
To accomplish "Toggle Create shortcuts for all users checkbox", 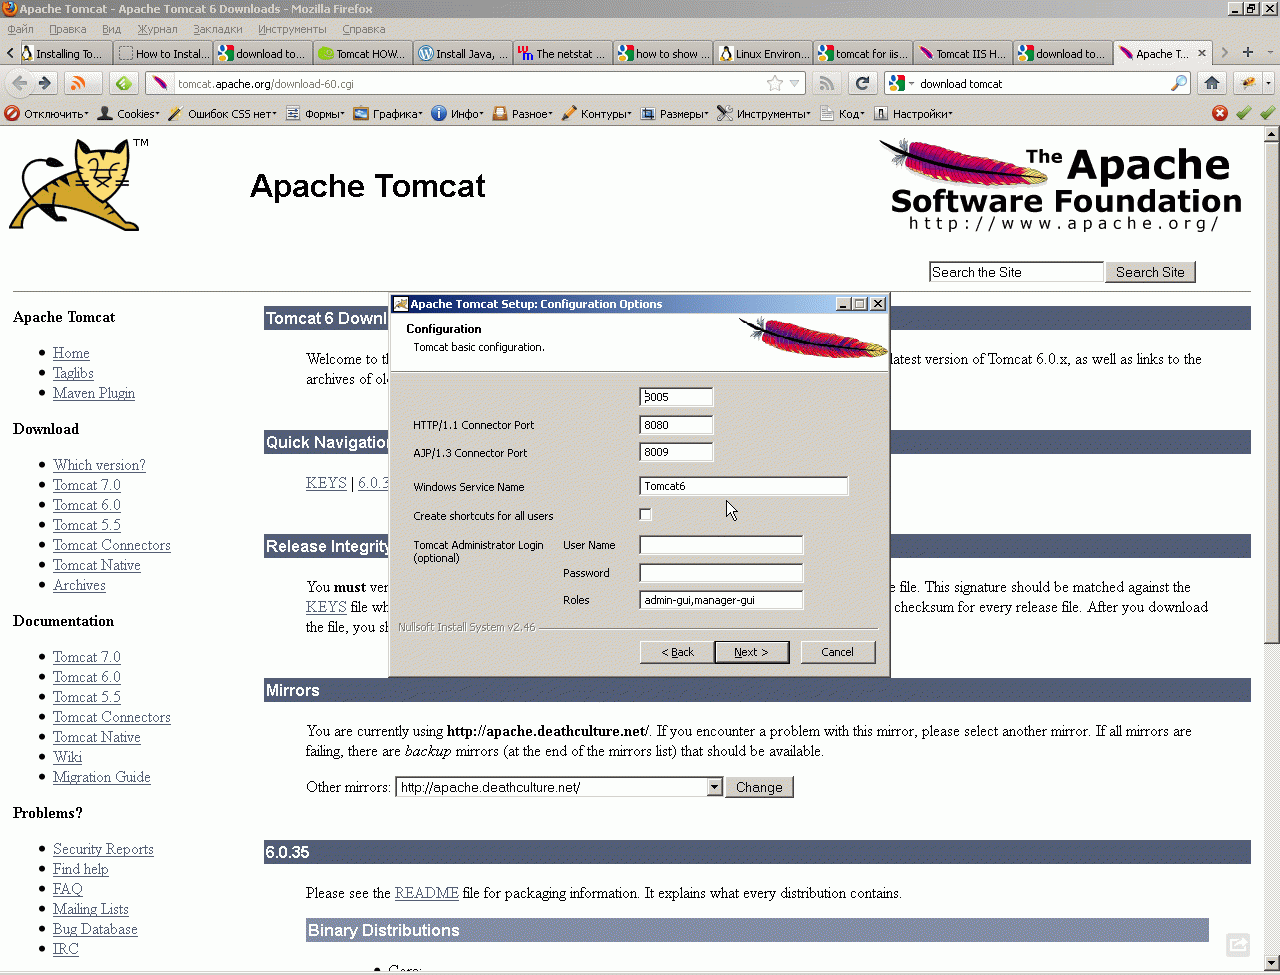I will pyautogui.click(x=645, y=515).
